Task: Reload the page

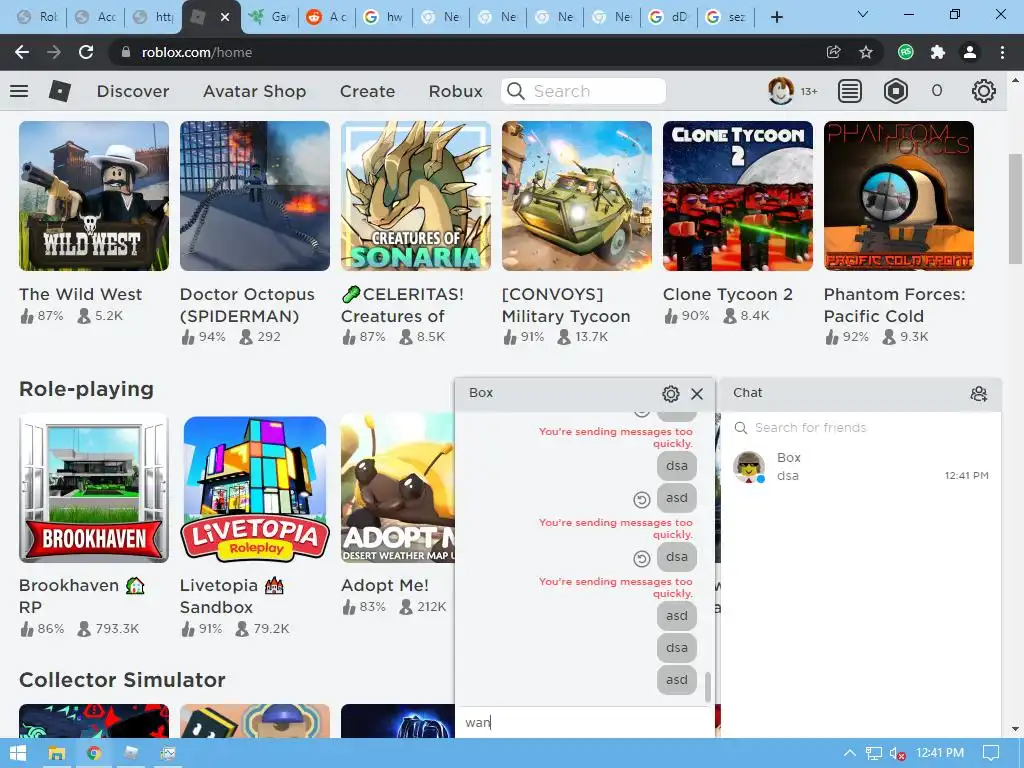Action: point(86,52)
